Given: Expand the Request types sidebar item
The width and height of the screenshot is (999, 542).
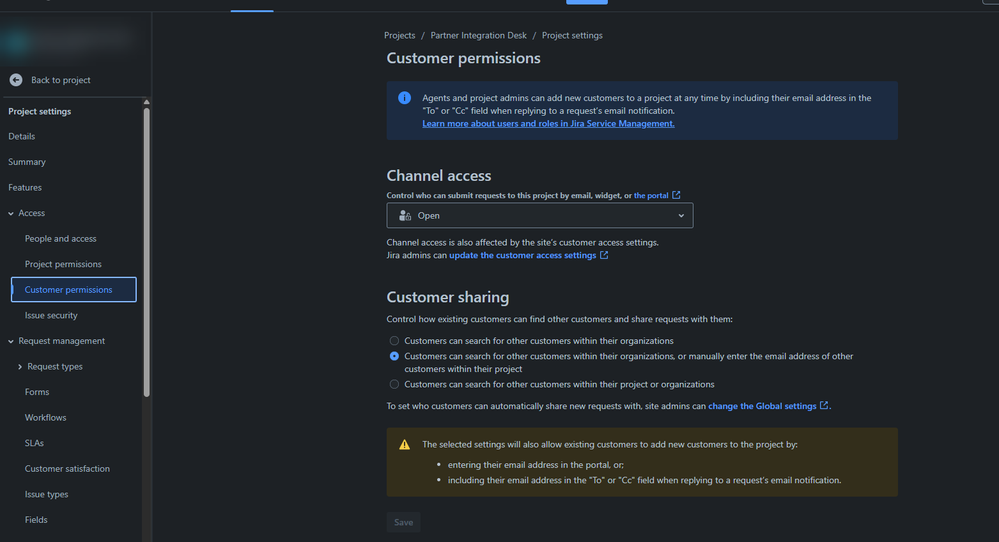Looking at the screenshot, I should pyautogui.click(x=20, y=367).
